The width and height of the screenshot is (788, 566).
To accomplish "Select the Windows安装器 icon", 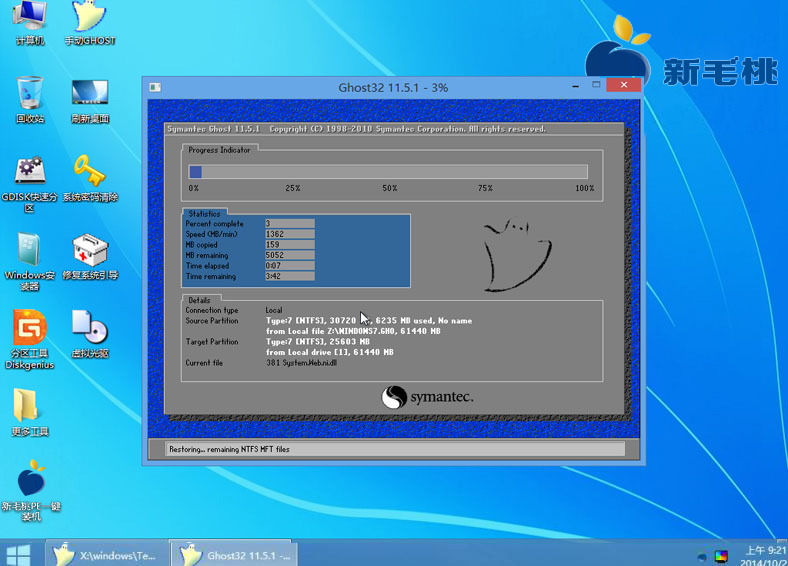I will [30, 261].
